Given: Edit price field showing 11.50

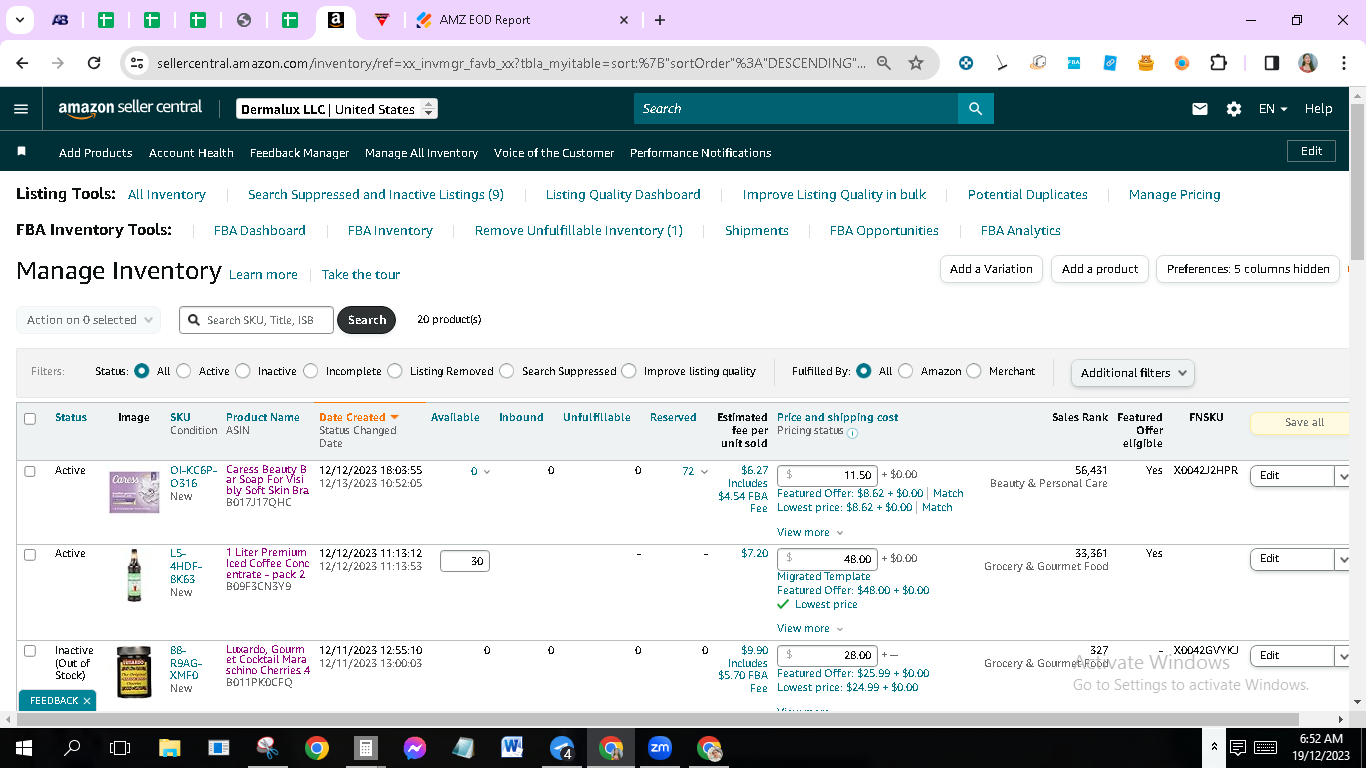Looking at the screenshot, I should [x=828, y=476].
